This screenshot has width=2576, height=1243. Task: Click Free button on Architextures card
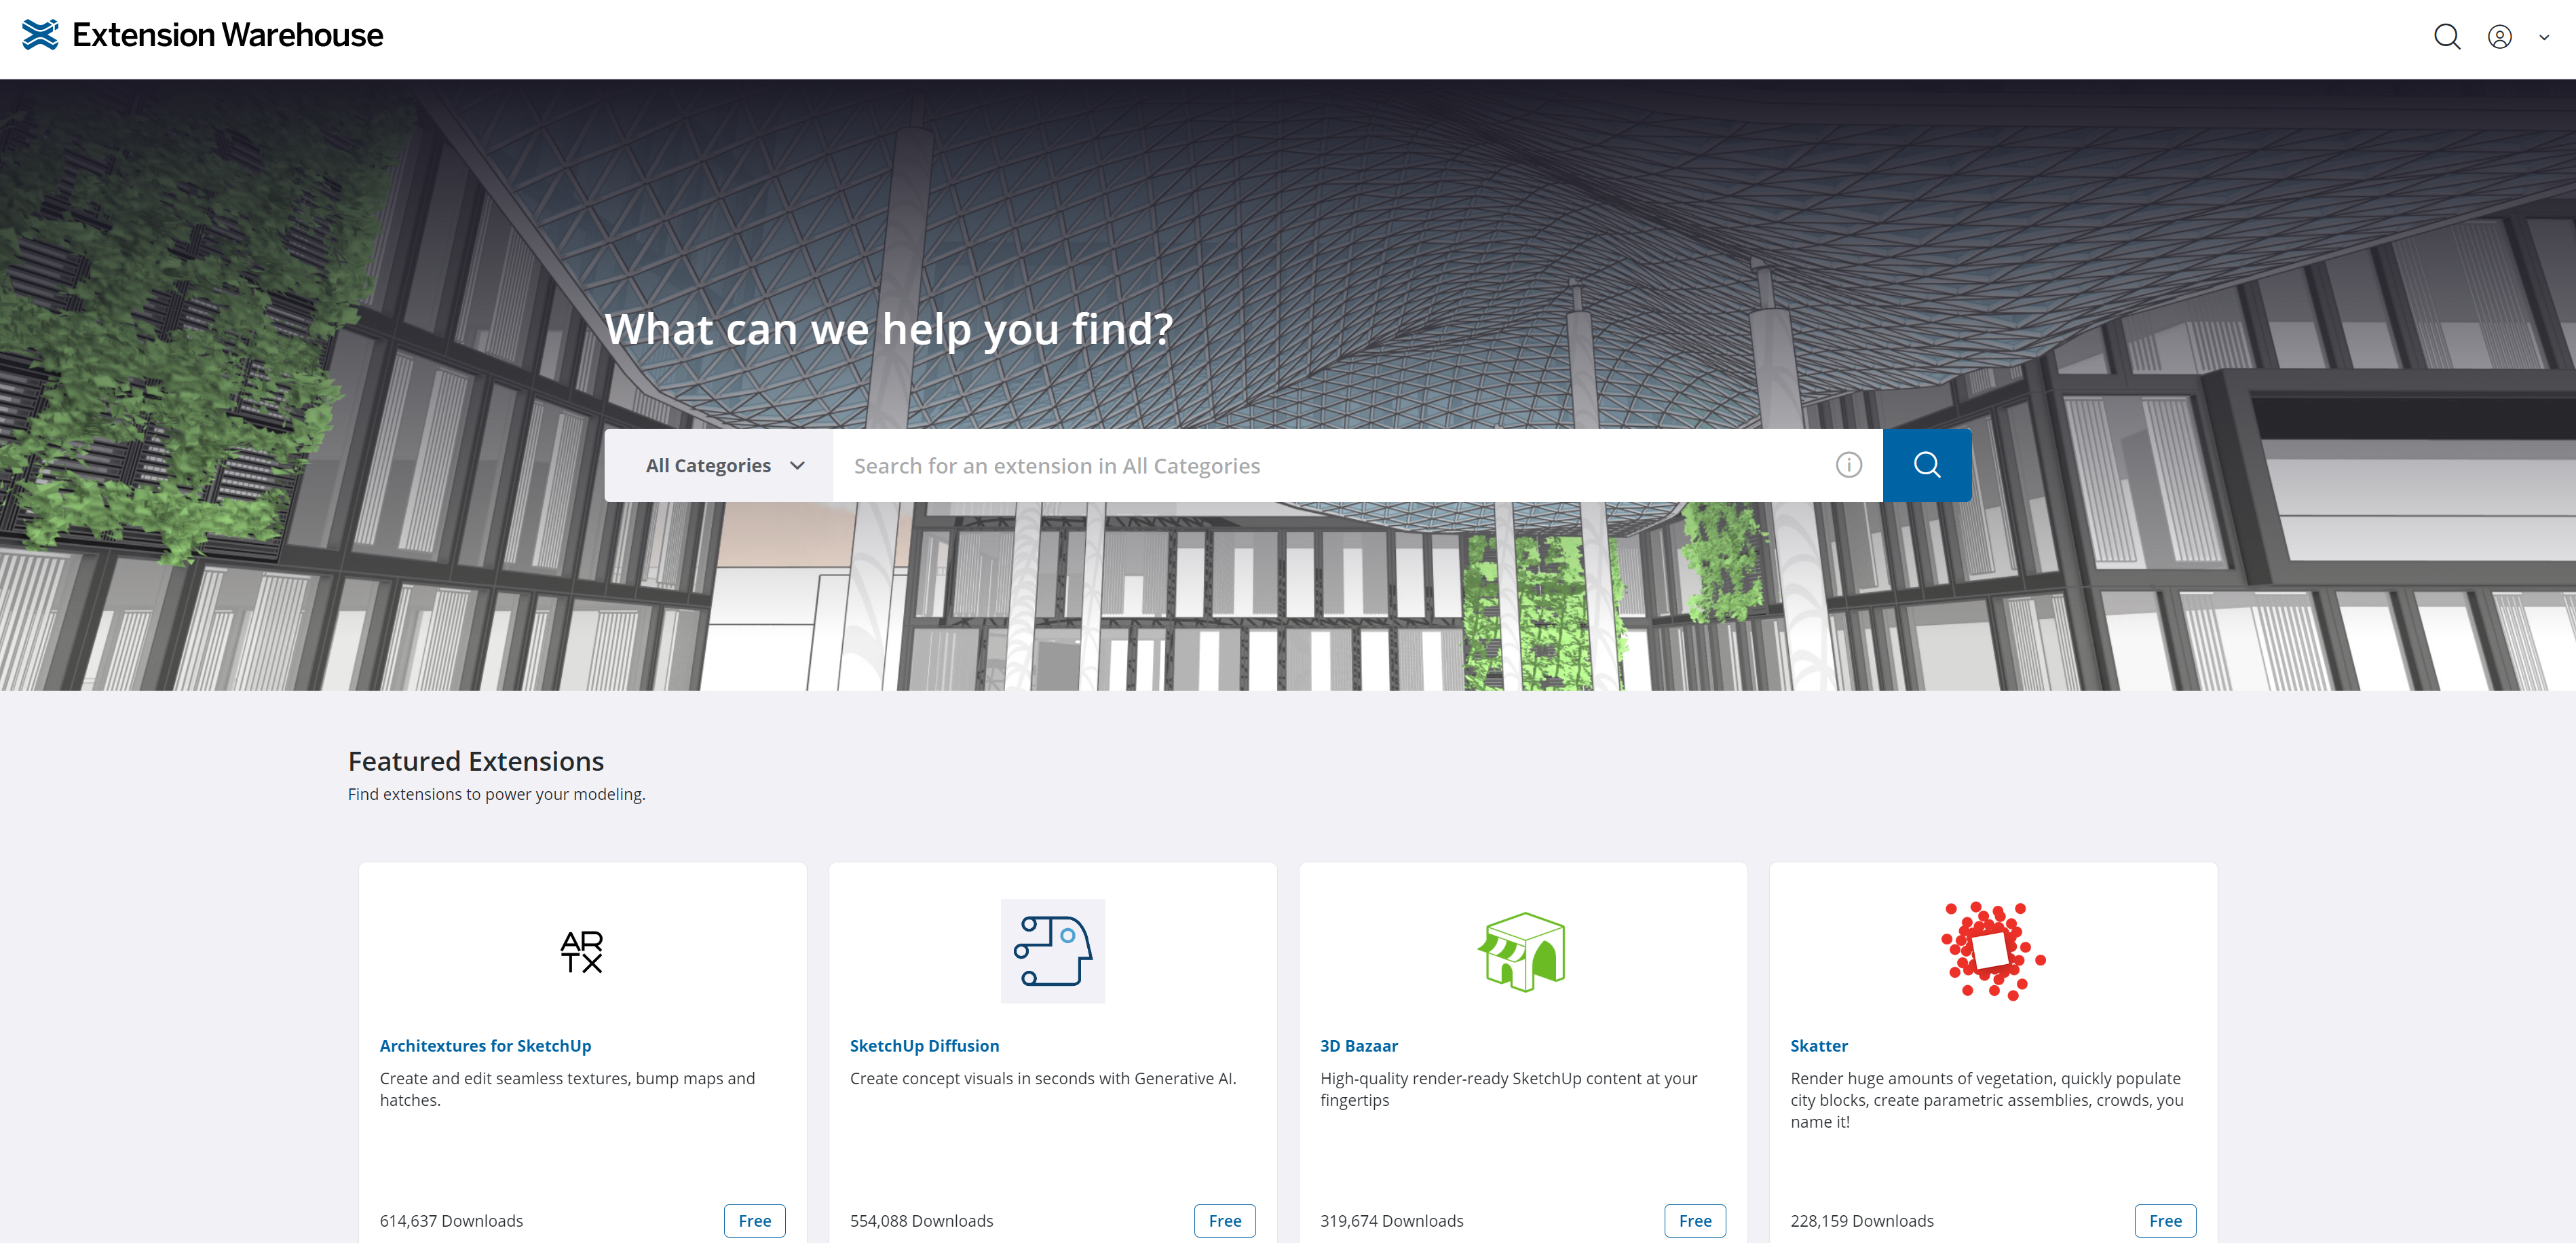pos(754,1220)
